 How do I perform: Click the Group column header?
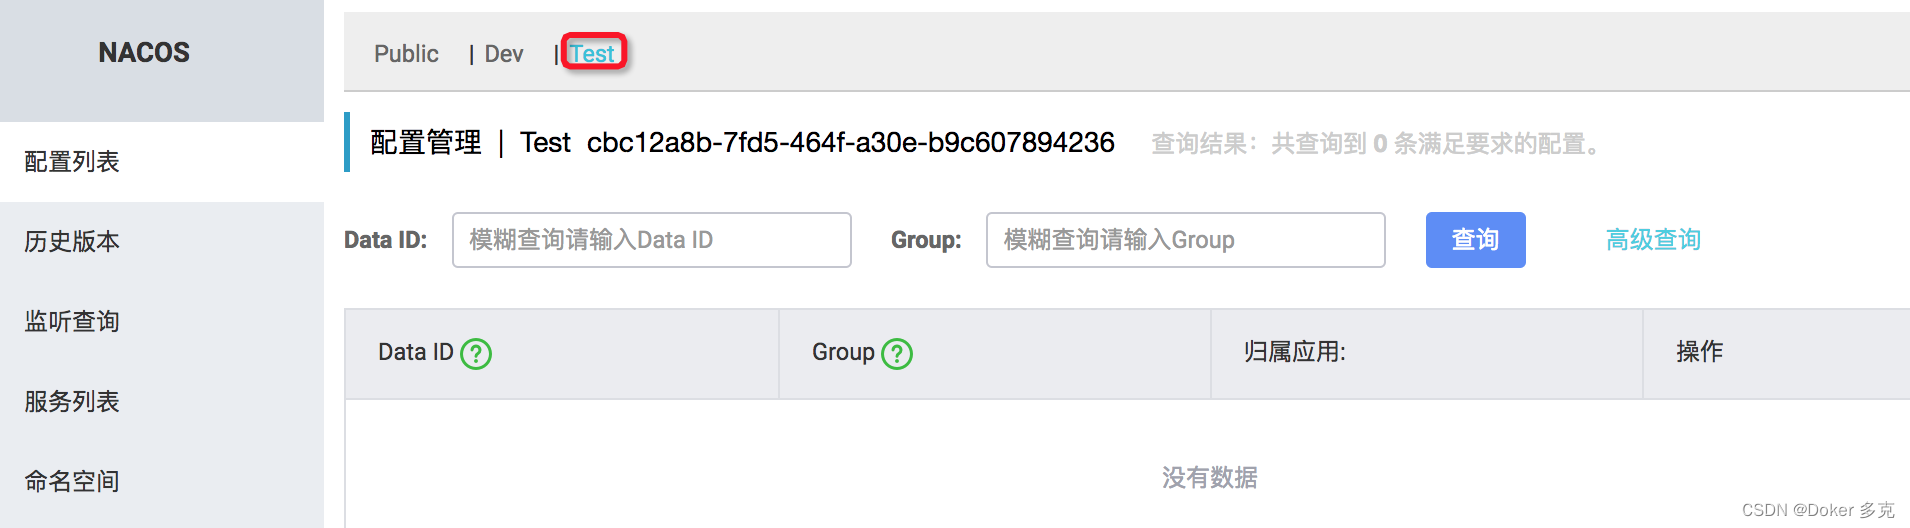coord(842,353)
